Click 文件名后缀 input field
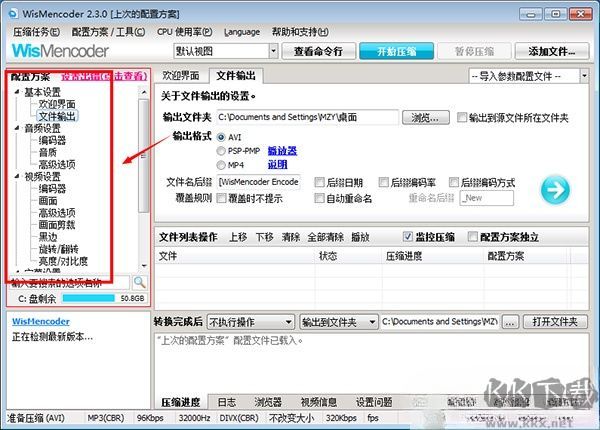Viewport: 600px width, 430px height. pos(259,182)
